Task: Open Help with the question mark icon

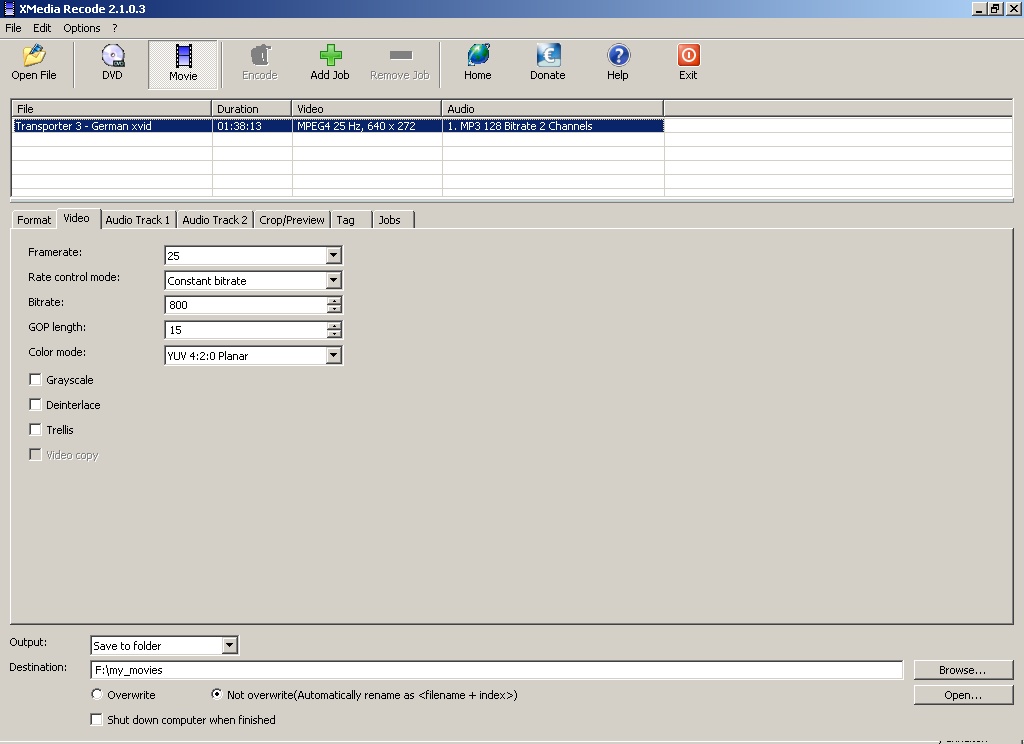Action: (618, 56)
